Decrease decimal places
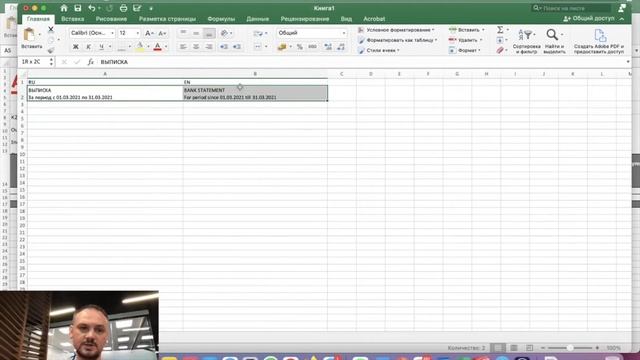 pyautogui.click(x=341, y=47)
